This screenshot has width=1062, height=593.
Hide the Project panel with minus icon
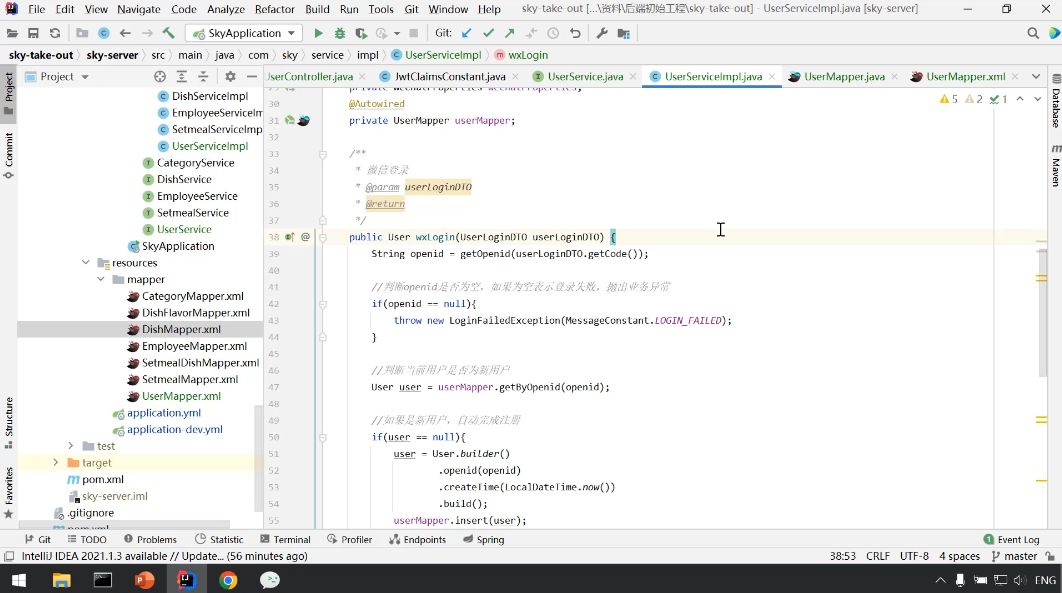[x=252, y=76]
